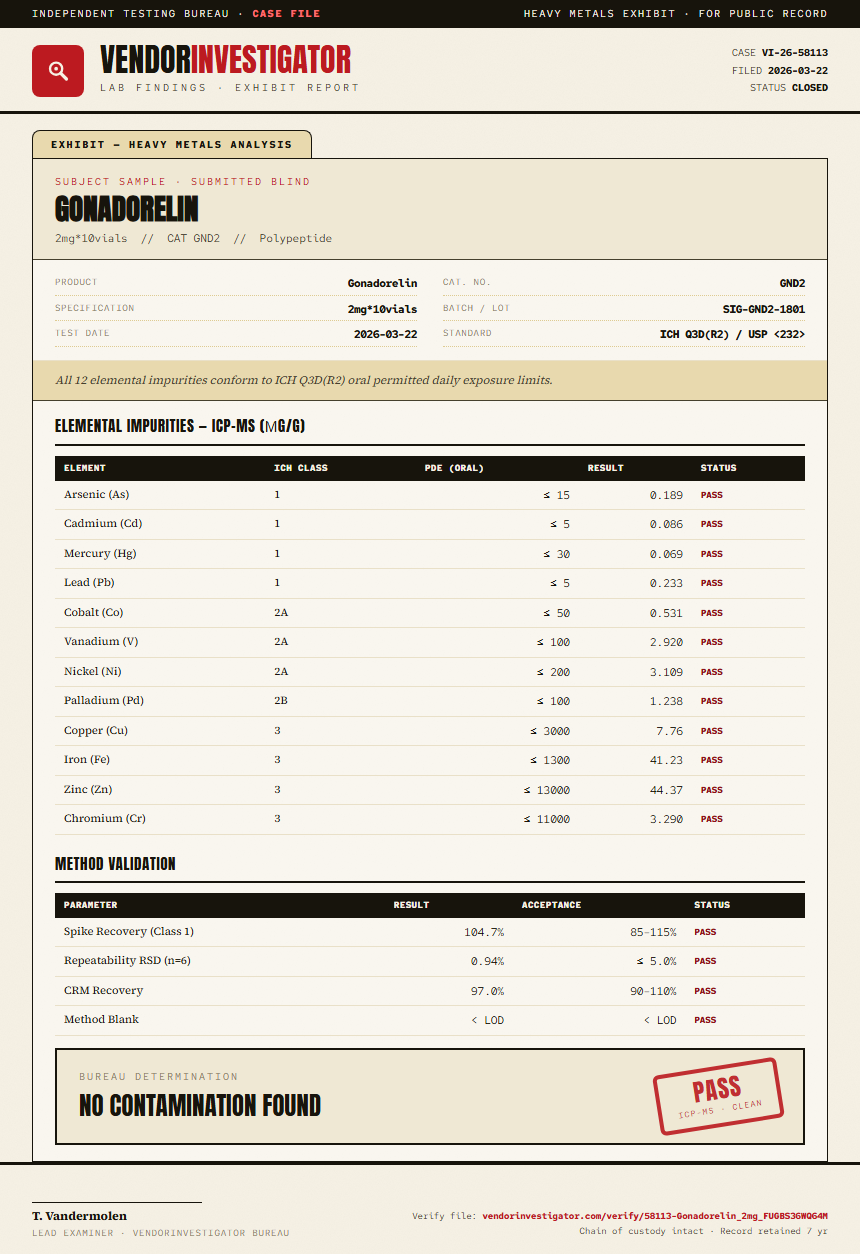Click the Cobalt (Co) row label
The image size is (860, 1254).
[94, 613]
